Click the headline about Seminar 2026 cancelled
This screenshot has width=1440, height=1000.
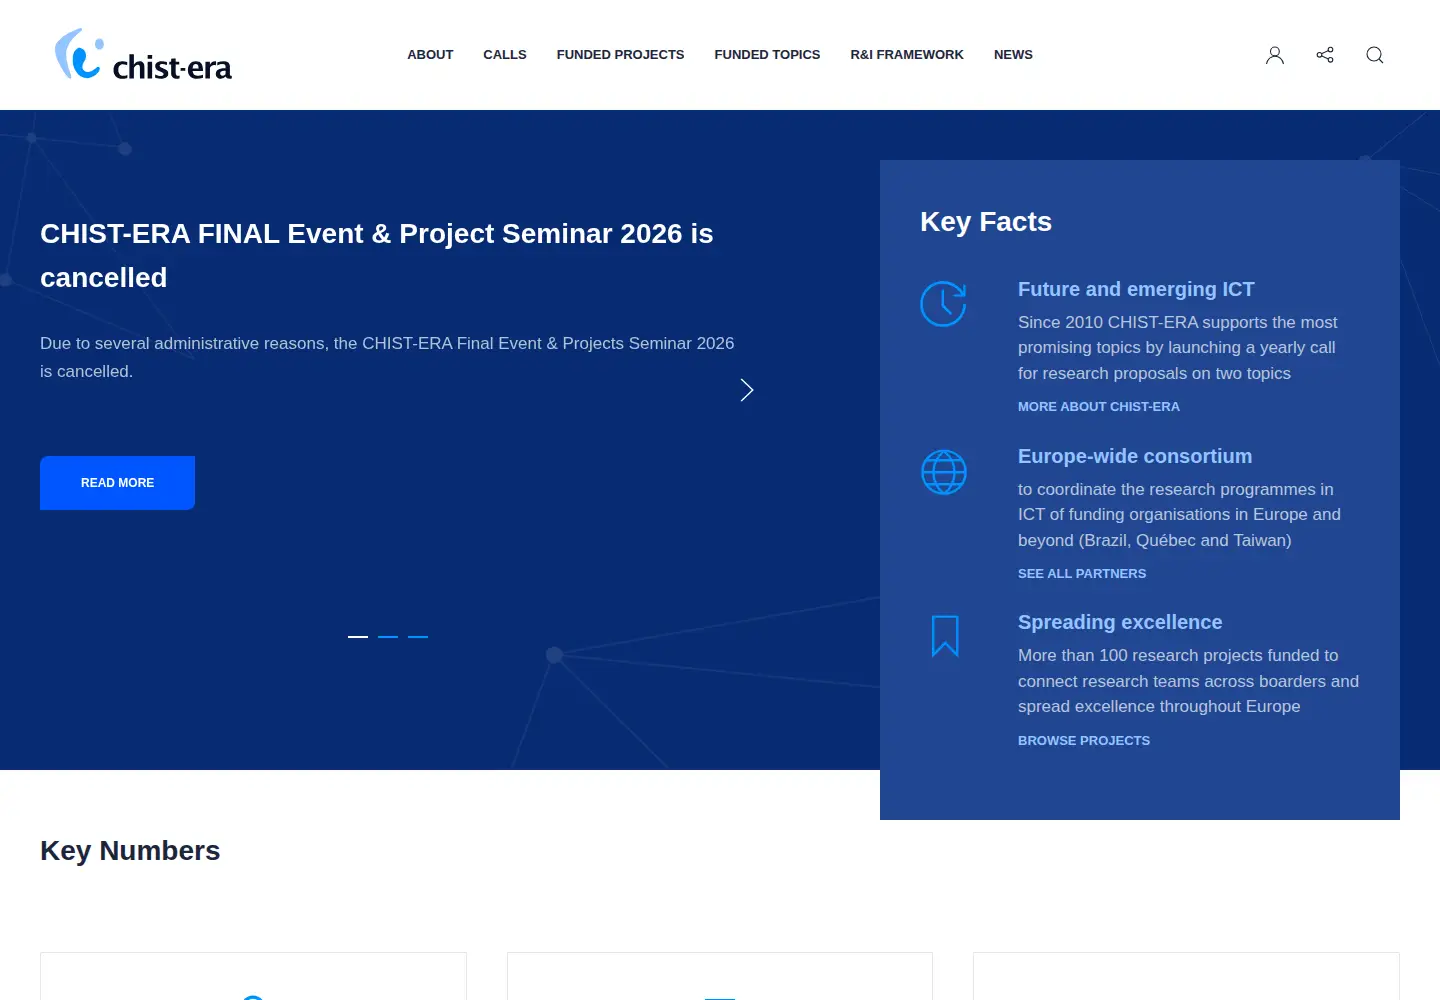[377, 255]
